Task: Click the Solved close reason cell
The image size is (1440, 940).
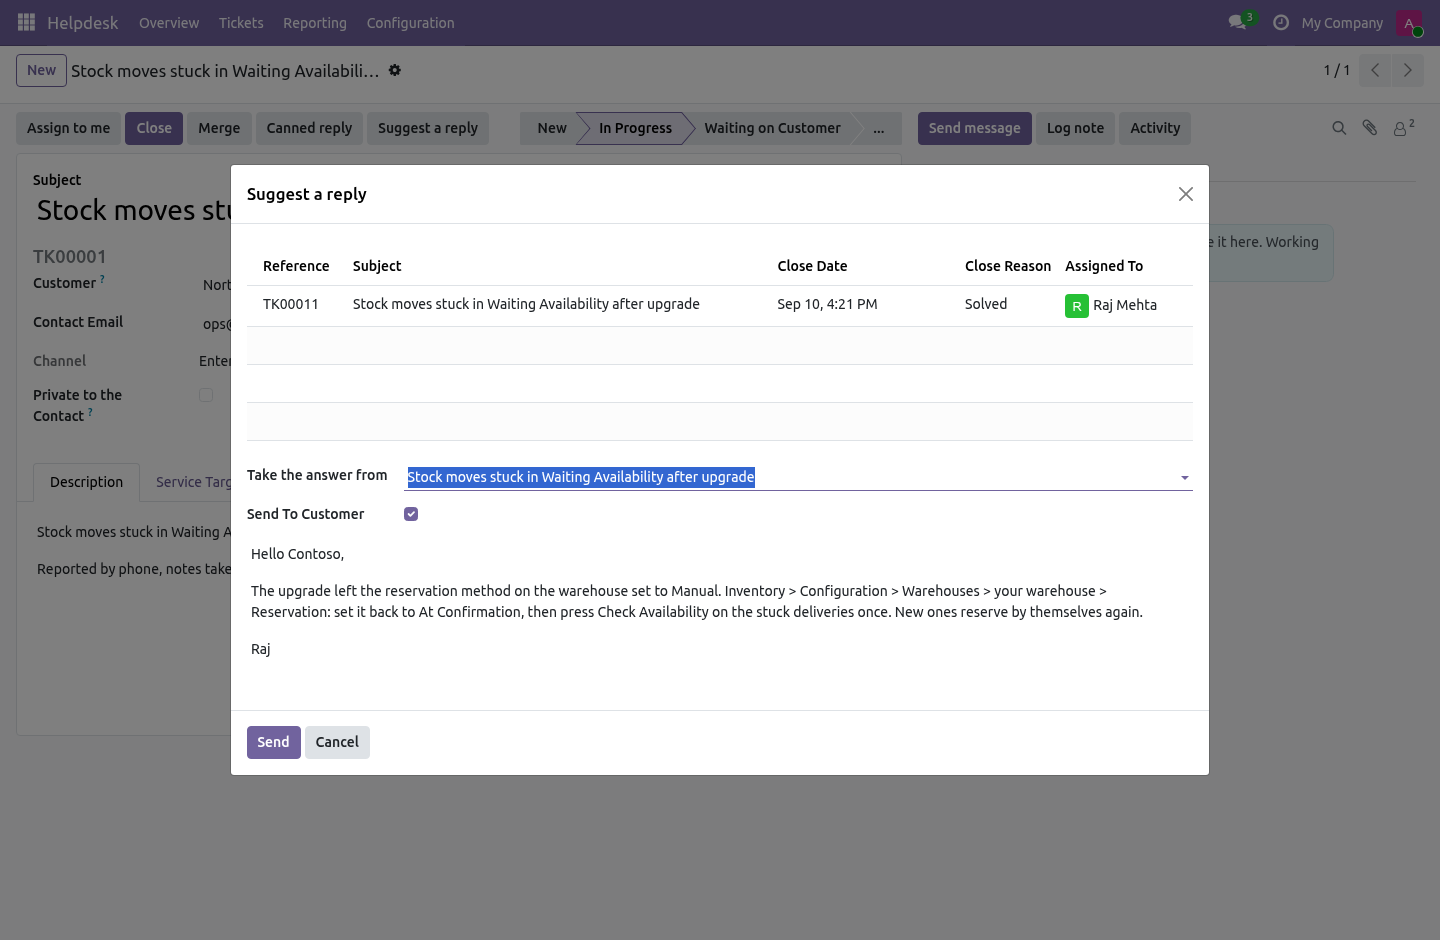Action: tap(986, 304)
